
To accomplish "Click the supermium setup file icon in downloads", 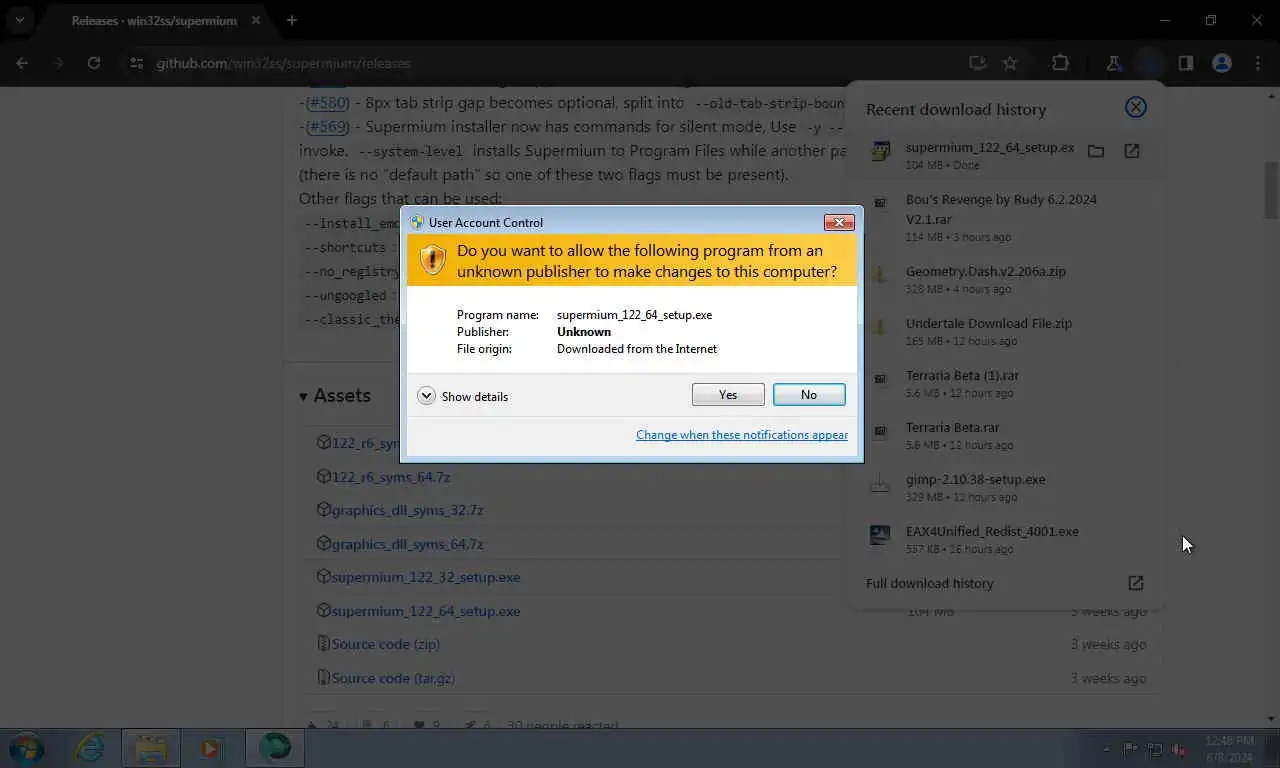I will click(880, 151).
